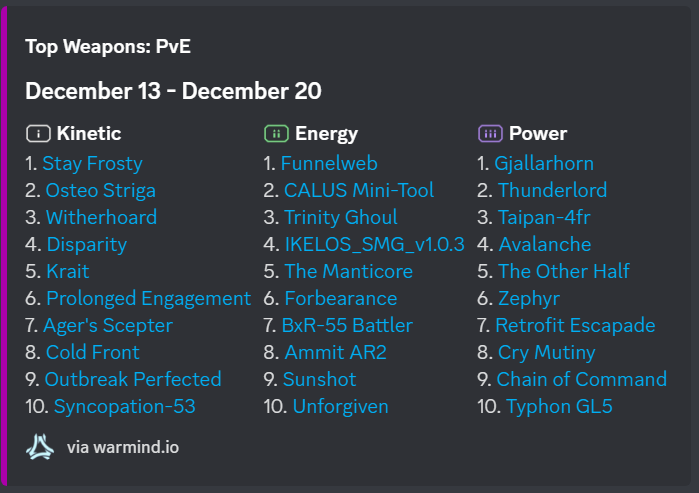Click the Energy ammo slot icon

coord(276,134)
